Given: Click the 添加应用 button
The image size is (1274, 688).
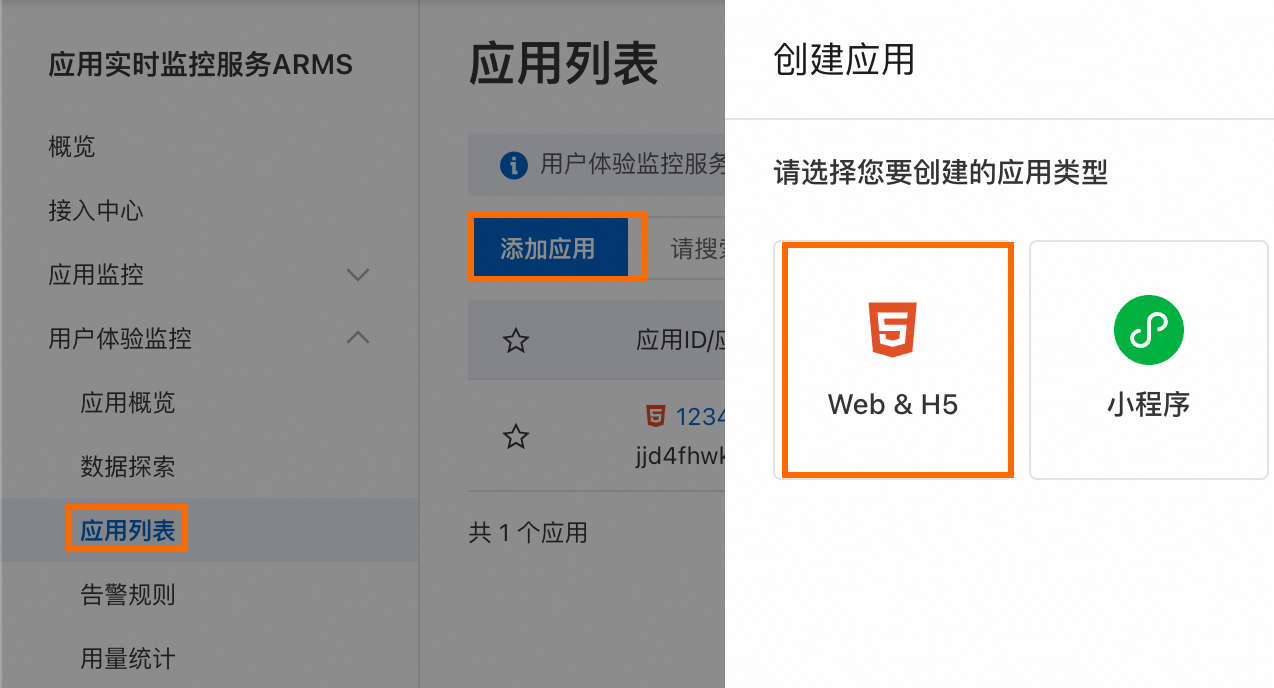Looking at the screenshot, I should (x=548, y=248).
